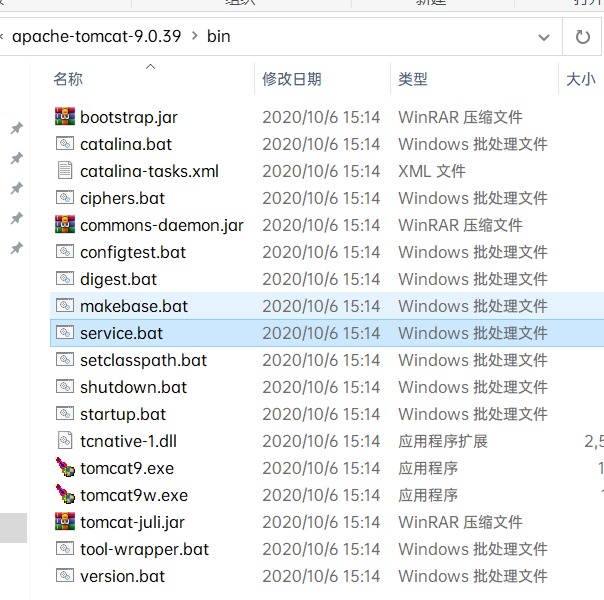Go to apache-tomcat-9.0.39 breadcrumb folder

(x=96, y=37)
